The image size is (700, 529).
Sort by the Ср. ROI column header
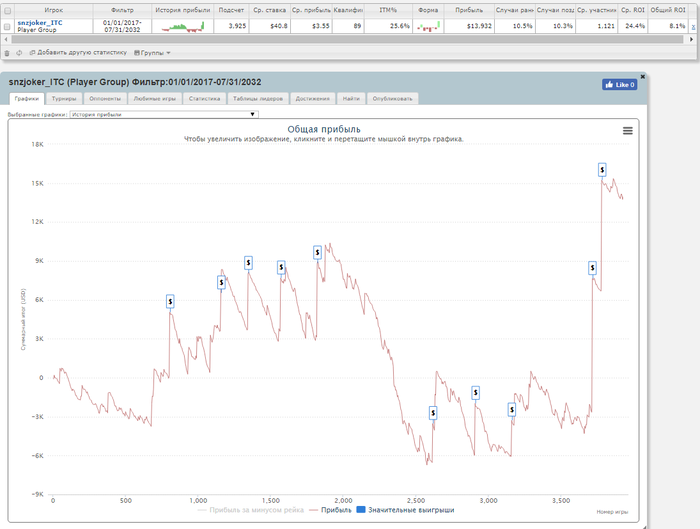click(x=633, y=10)
